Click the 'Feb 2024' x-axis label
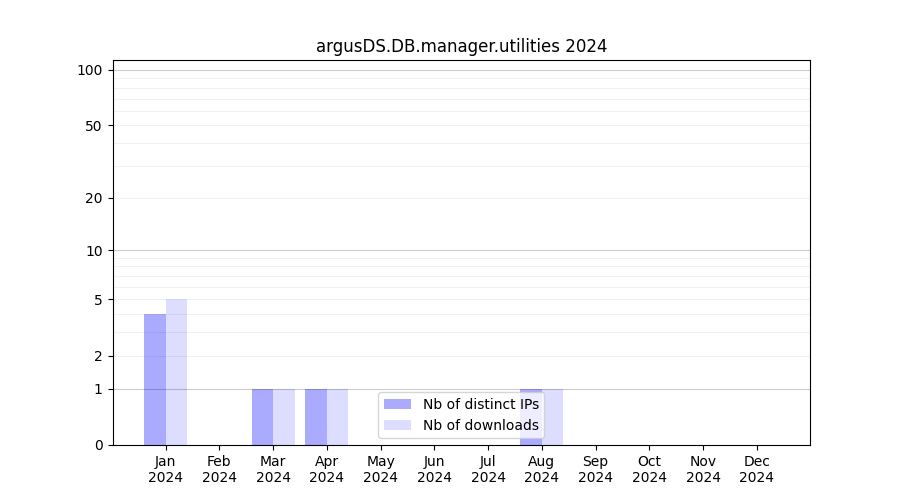This screenshot has height=500, width=900. point(219,469)
